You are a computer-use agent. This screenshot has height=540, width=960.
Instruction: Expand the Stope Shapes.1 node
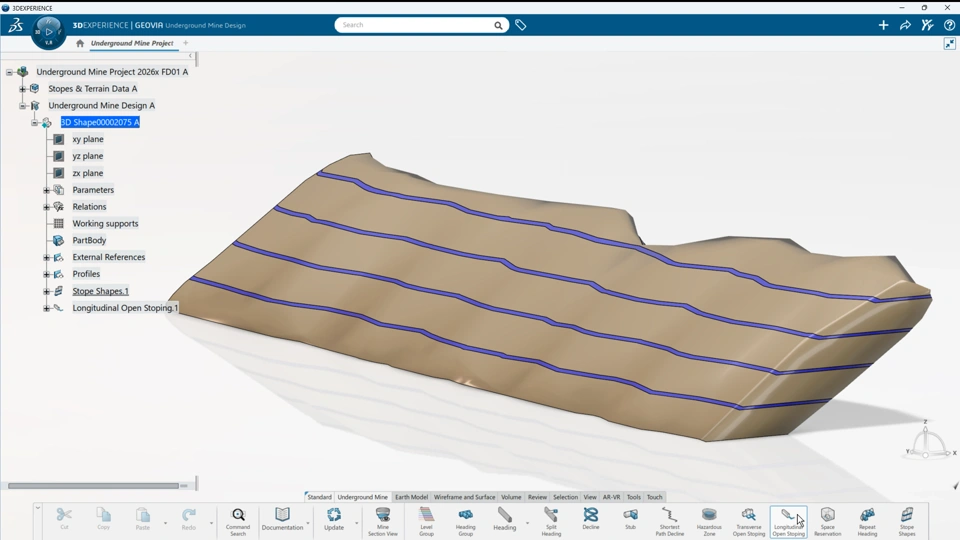click(x=47, y=291)
